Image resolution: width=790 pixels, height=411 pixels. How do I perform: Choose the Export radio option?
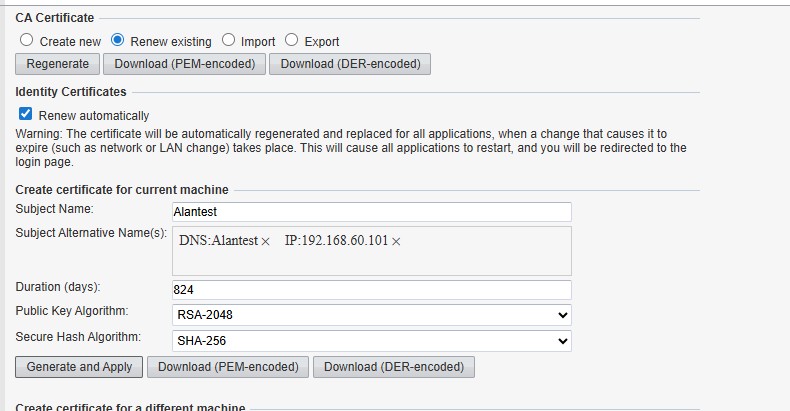(292, 41)
